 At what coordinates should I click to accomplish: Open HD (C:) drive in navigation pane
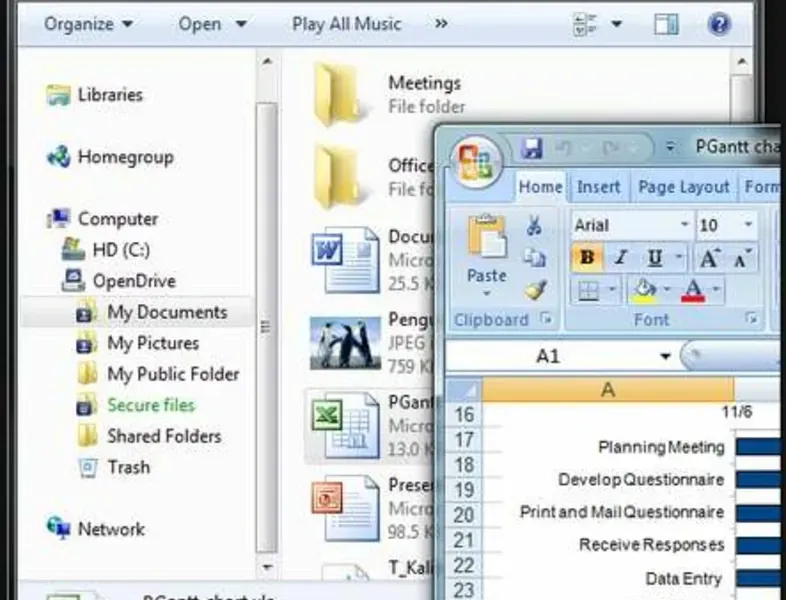point(106,250)
